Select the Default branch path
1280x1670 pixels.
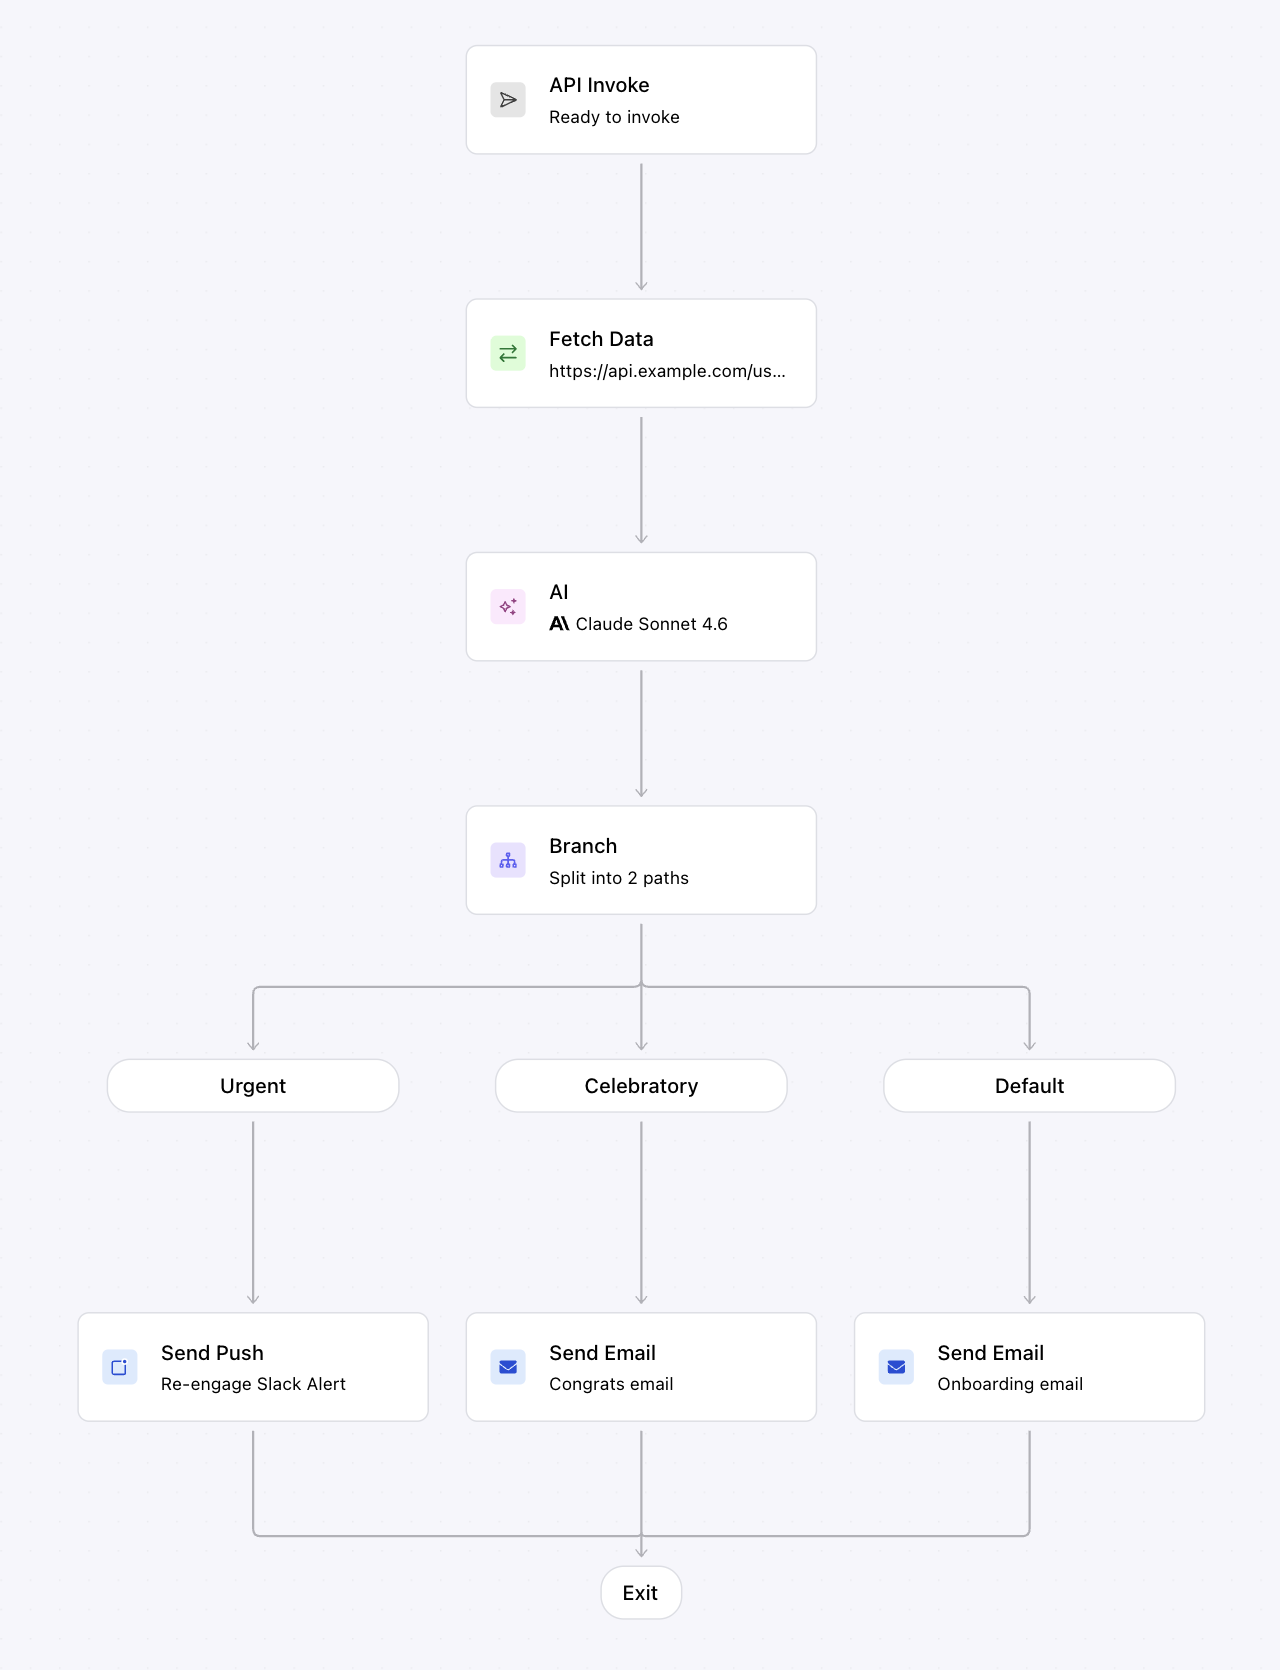pos(1029,1086)
